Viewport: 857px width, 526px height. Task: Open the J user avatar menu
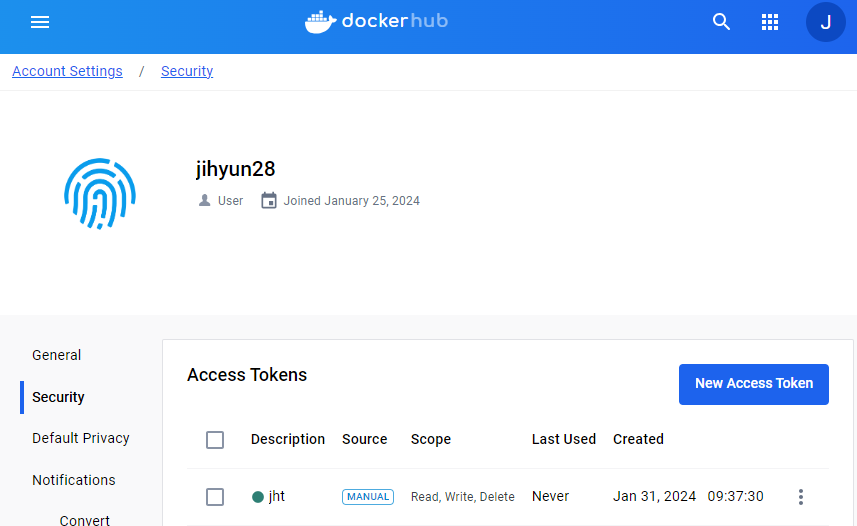click(x=826, y=22)
